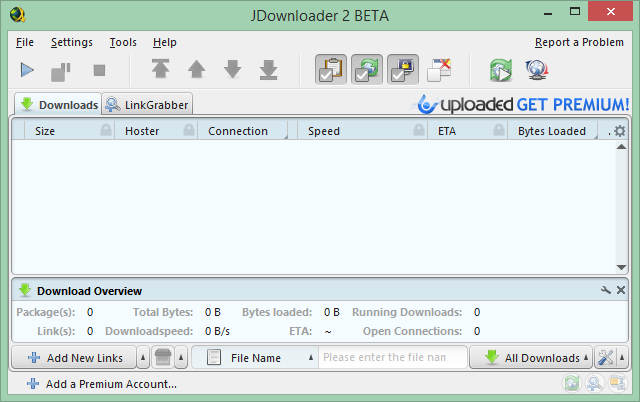The height and width of the screenshot is (402, 640).
Task: Sort by the Bytes Loaded column header
Action: [552, 131]
